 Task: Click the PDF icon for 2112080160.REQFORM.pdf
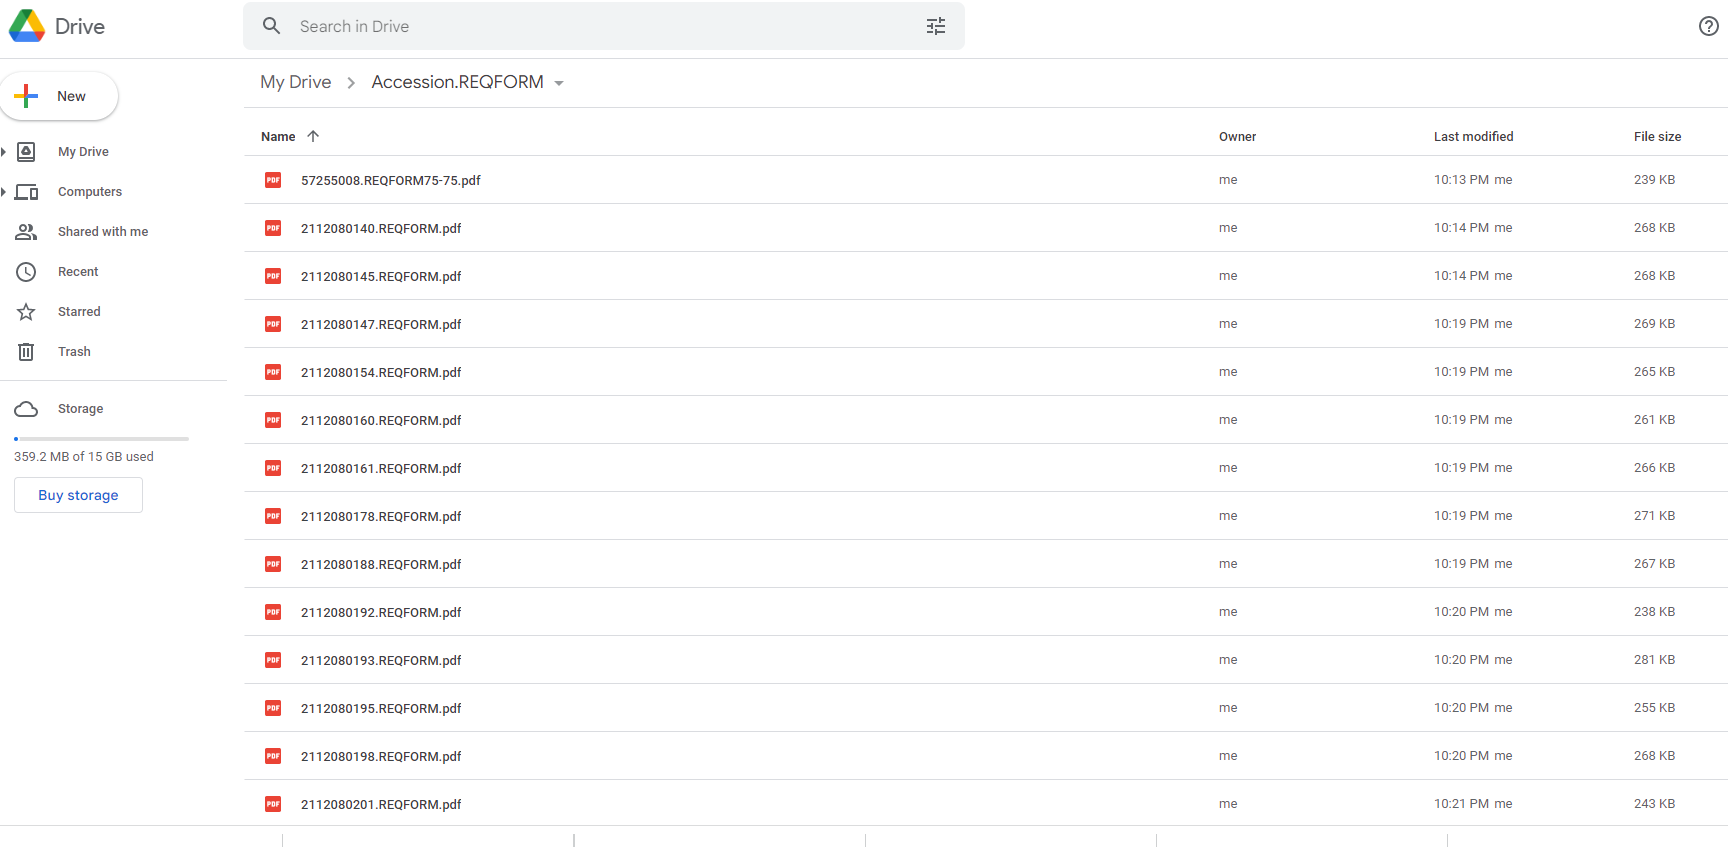(273, 420)
